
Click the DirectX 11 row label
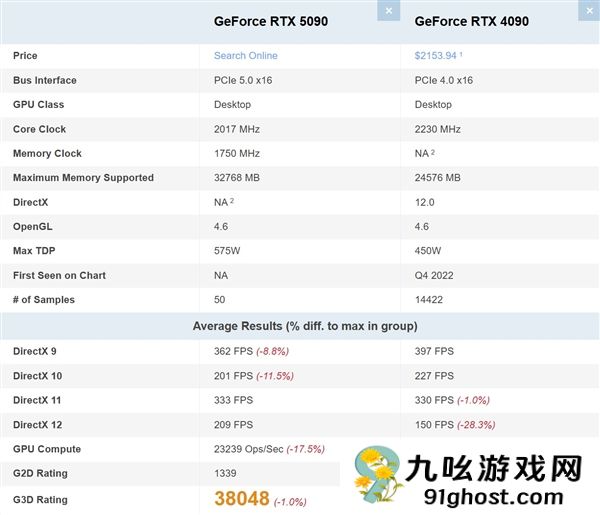(37, 400)
